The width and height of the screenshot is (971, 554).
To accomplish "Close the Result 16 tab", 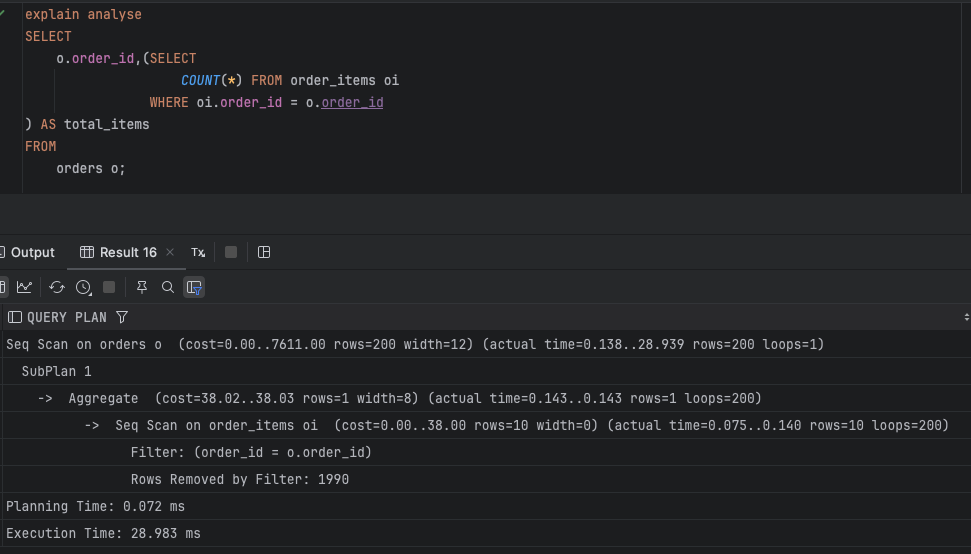I will 170,252.
